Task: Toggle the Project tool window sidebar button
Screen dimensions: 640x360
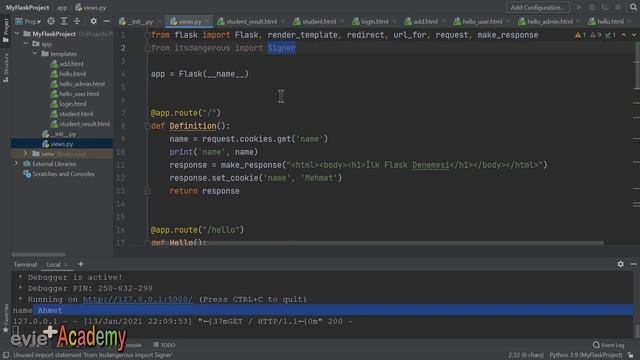Action: pos(5,30)
